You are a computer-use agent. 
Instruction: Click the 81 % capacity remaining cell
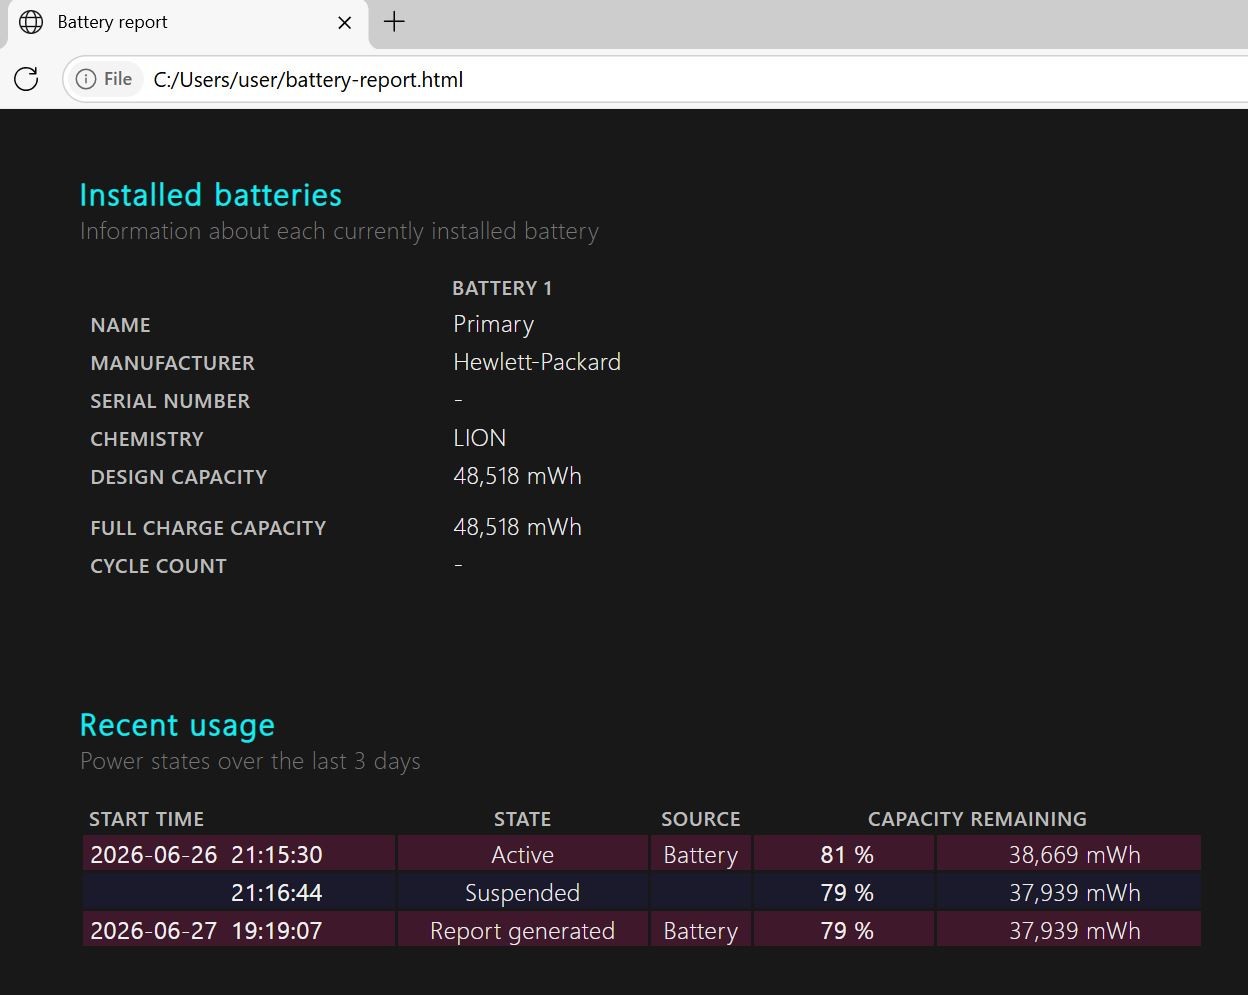coord(844,854)
